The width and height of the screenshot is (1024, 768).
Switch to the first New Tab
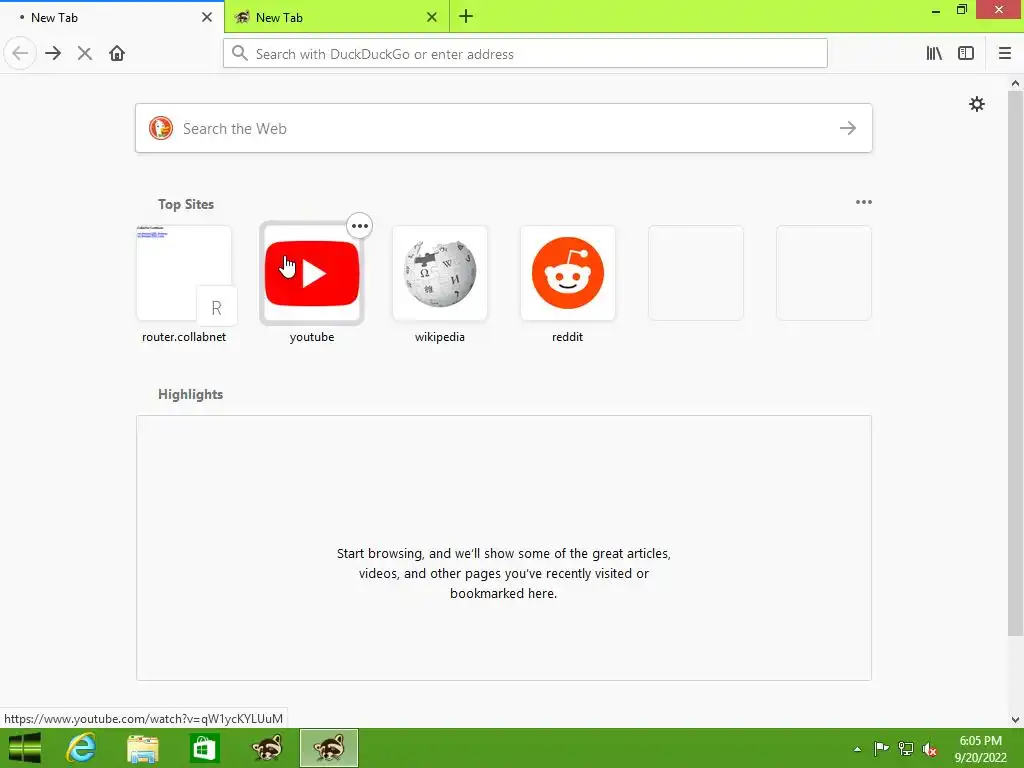coord(112,17)
